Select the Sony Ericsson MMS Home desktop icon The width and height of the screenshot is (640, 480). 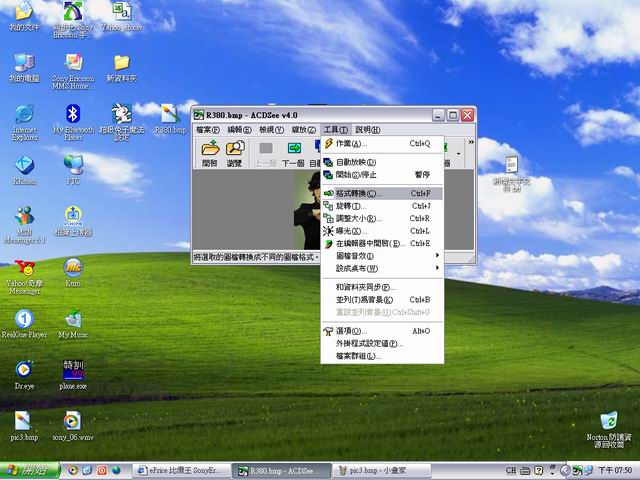tap(73, 71)
